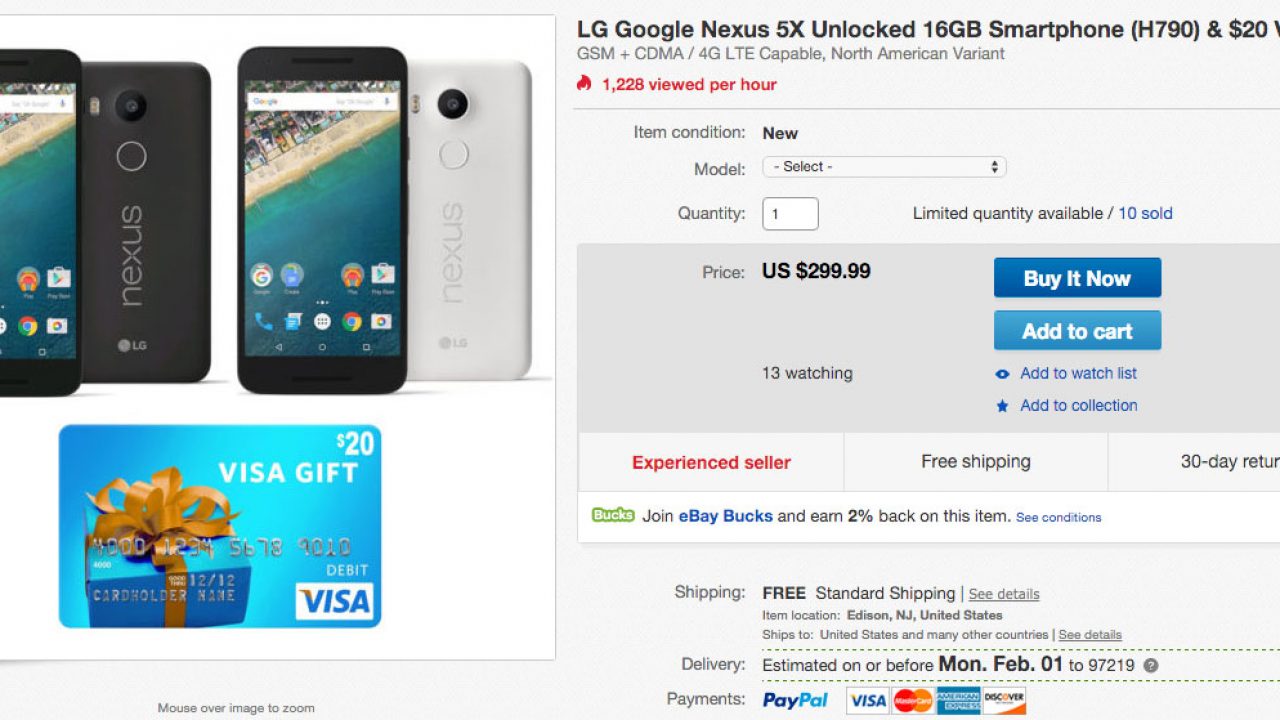Image resolution: width=1280 pixels, height=720 pixels.
Task: Click the PayPal logo
Action: (x=795, y=700)
